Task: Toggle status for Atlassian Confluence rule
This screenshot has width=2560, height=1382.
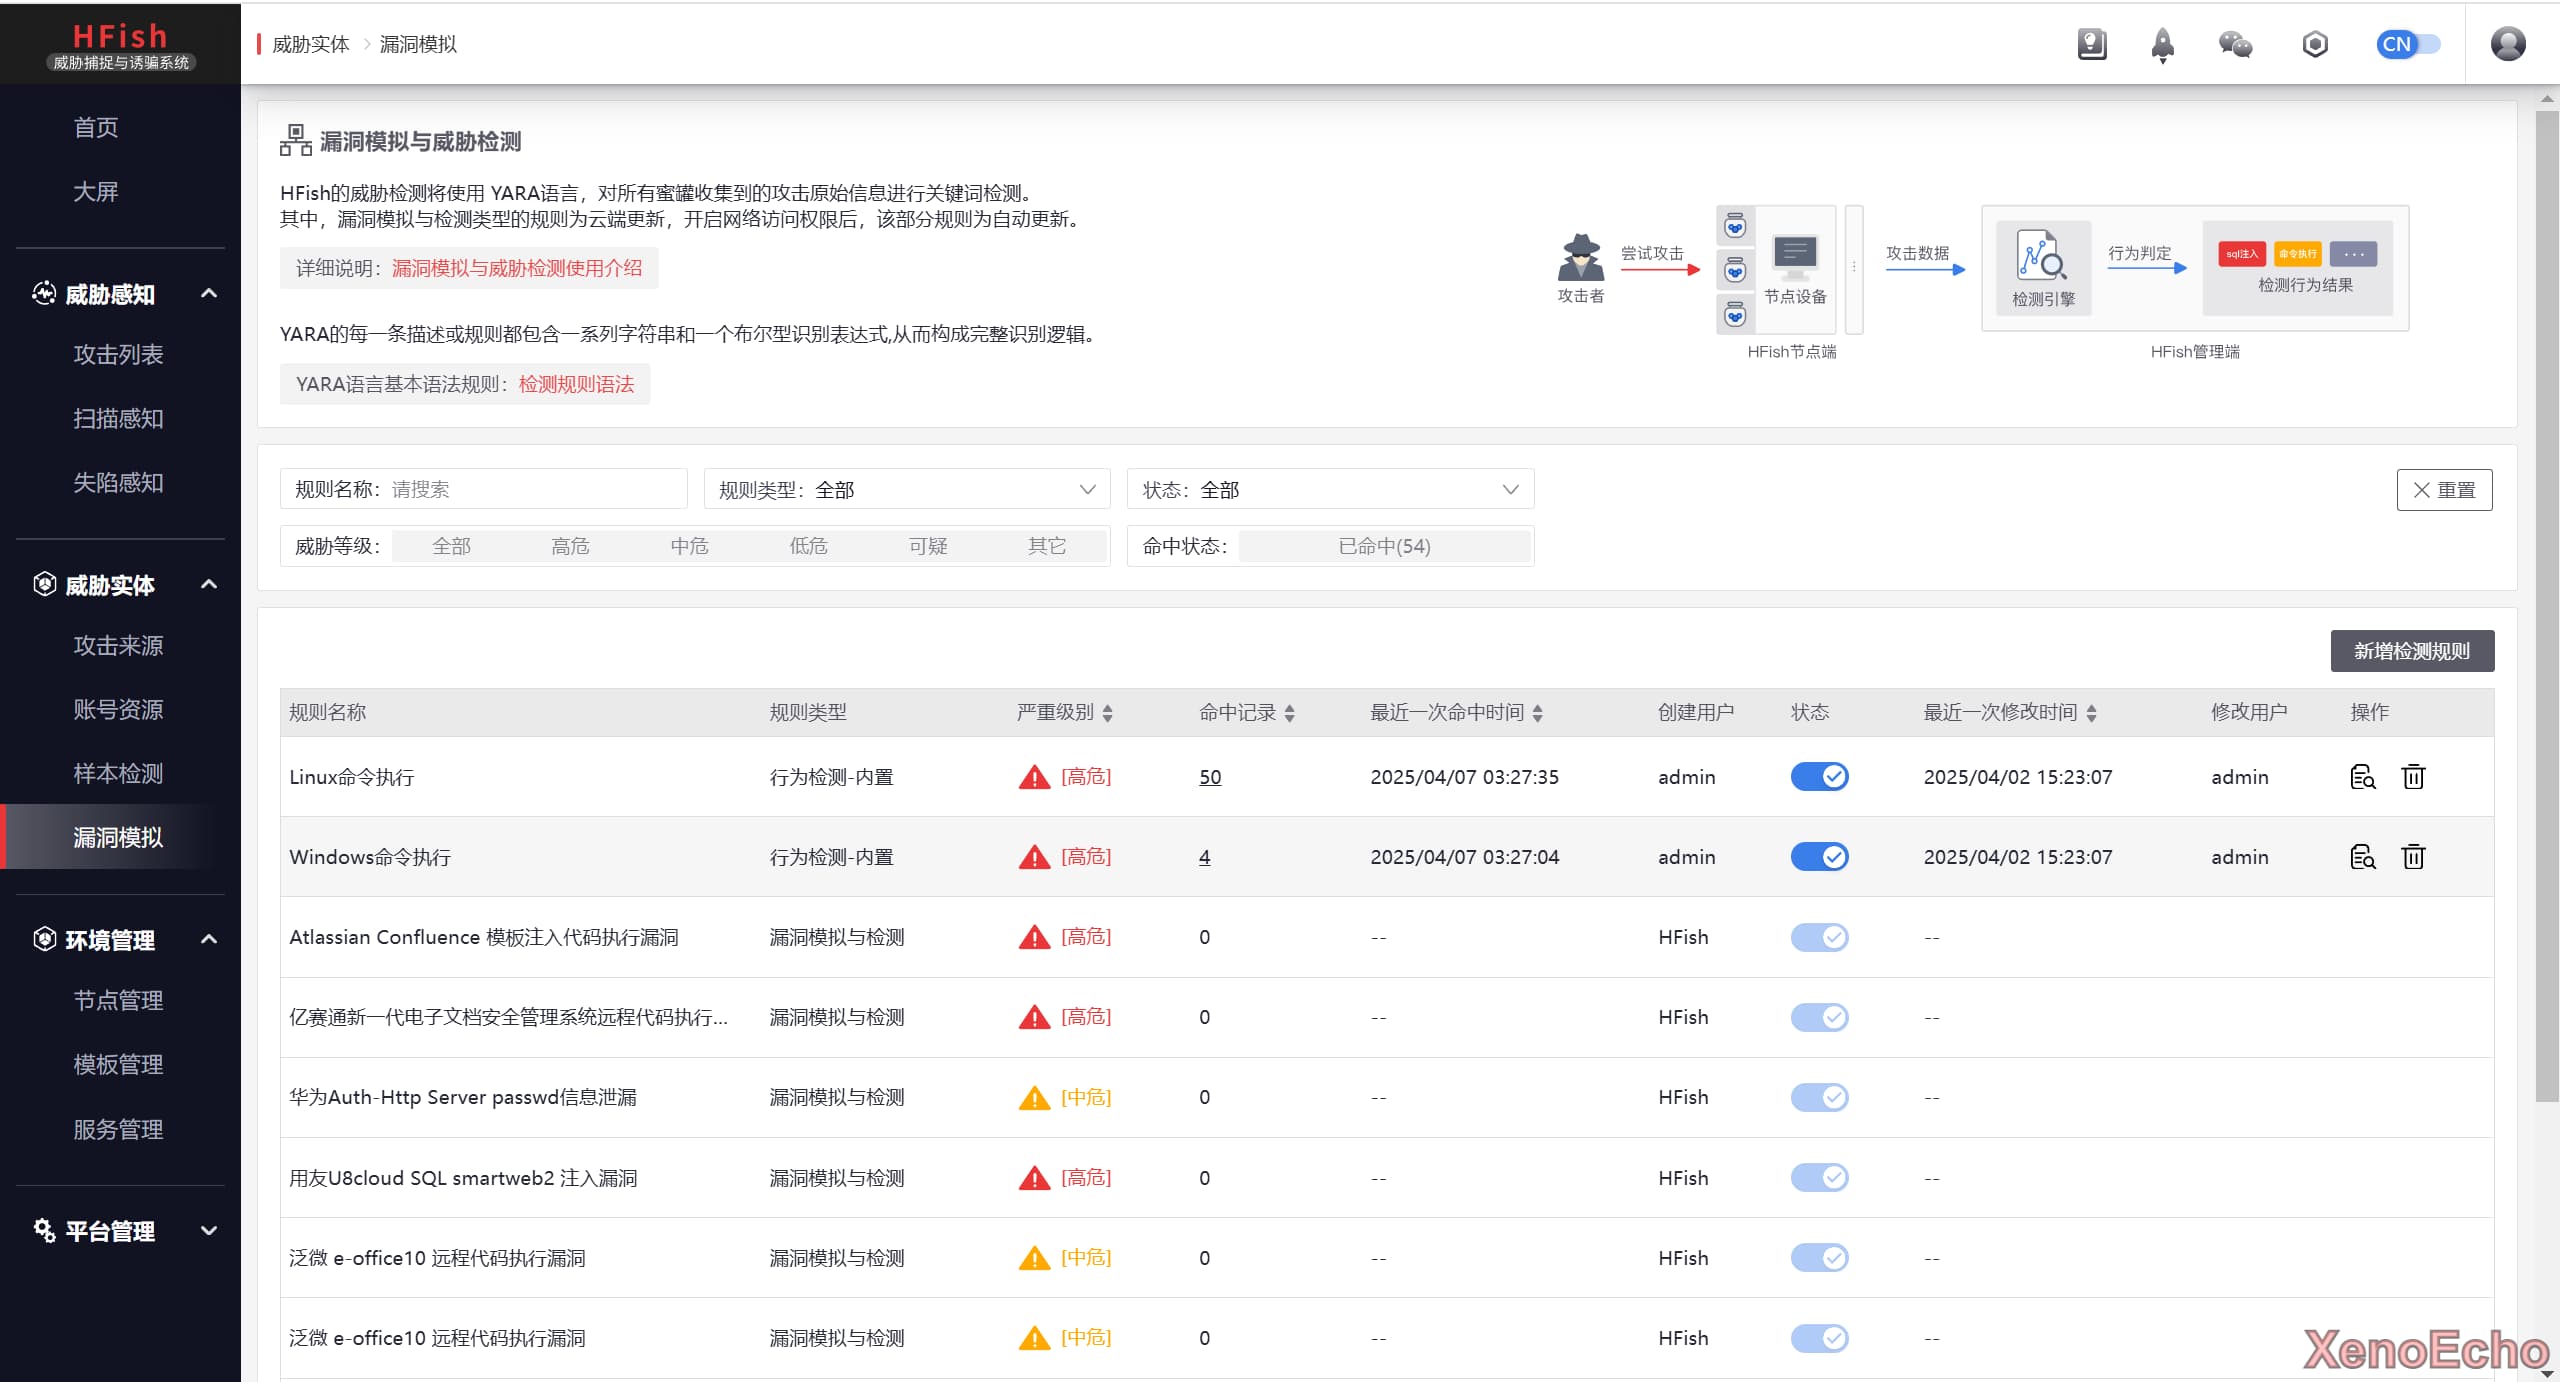Action: [x=1819, y=937]
